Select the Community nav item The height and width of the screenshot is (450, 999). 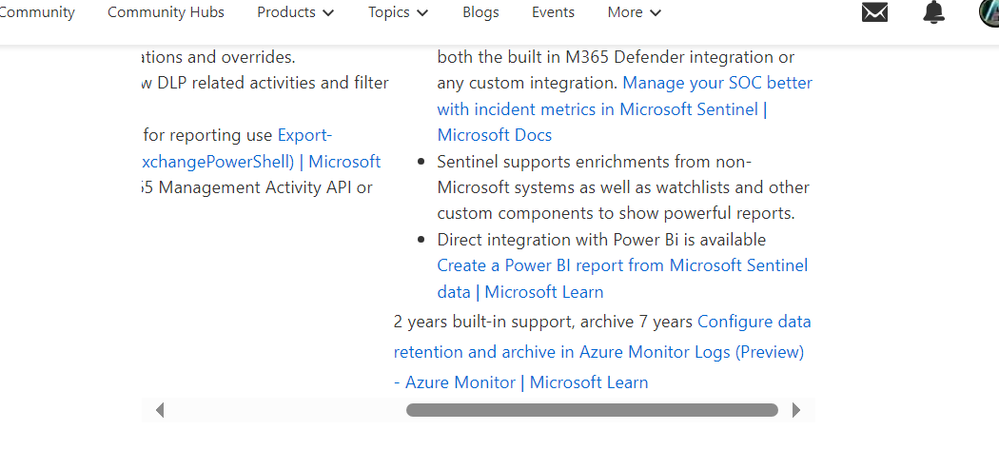coord(37,13)
